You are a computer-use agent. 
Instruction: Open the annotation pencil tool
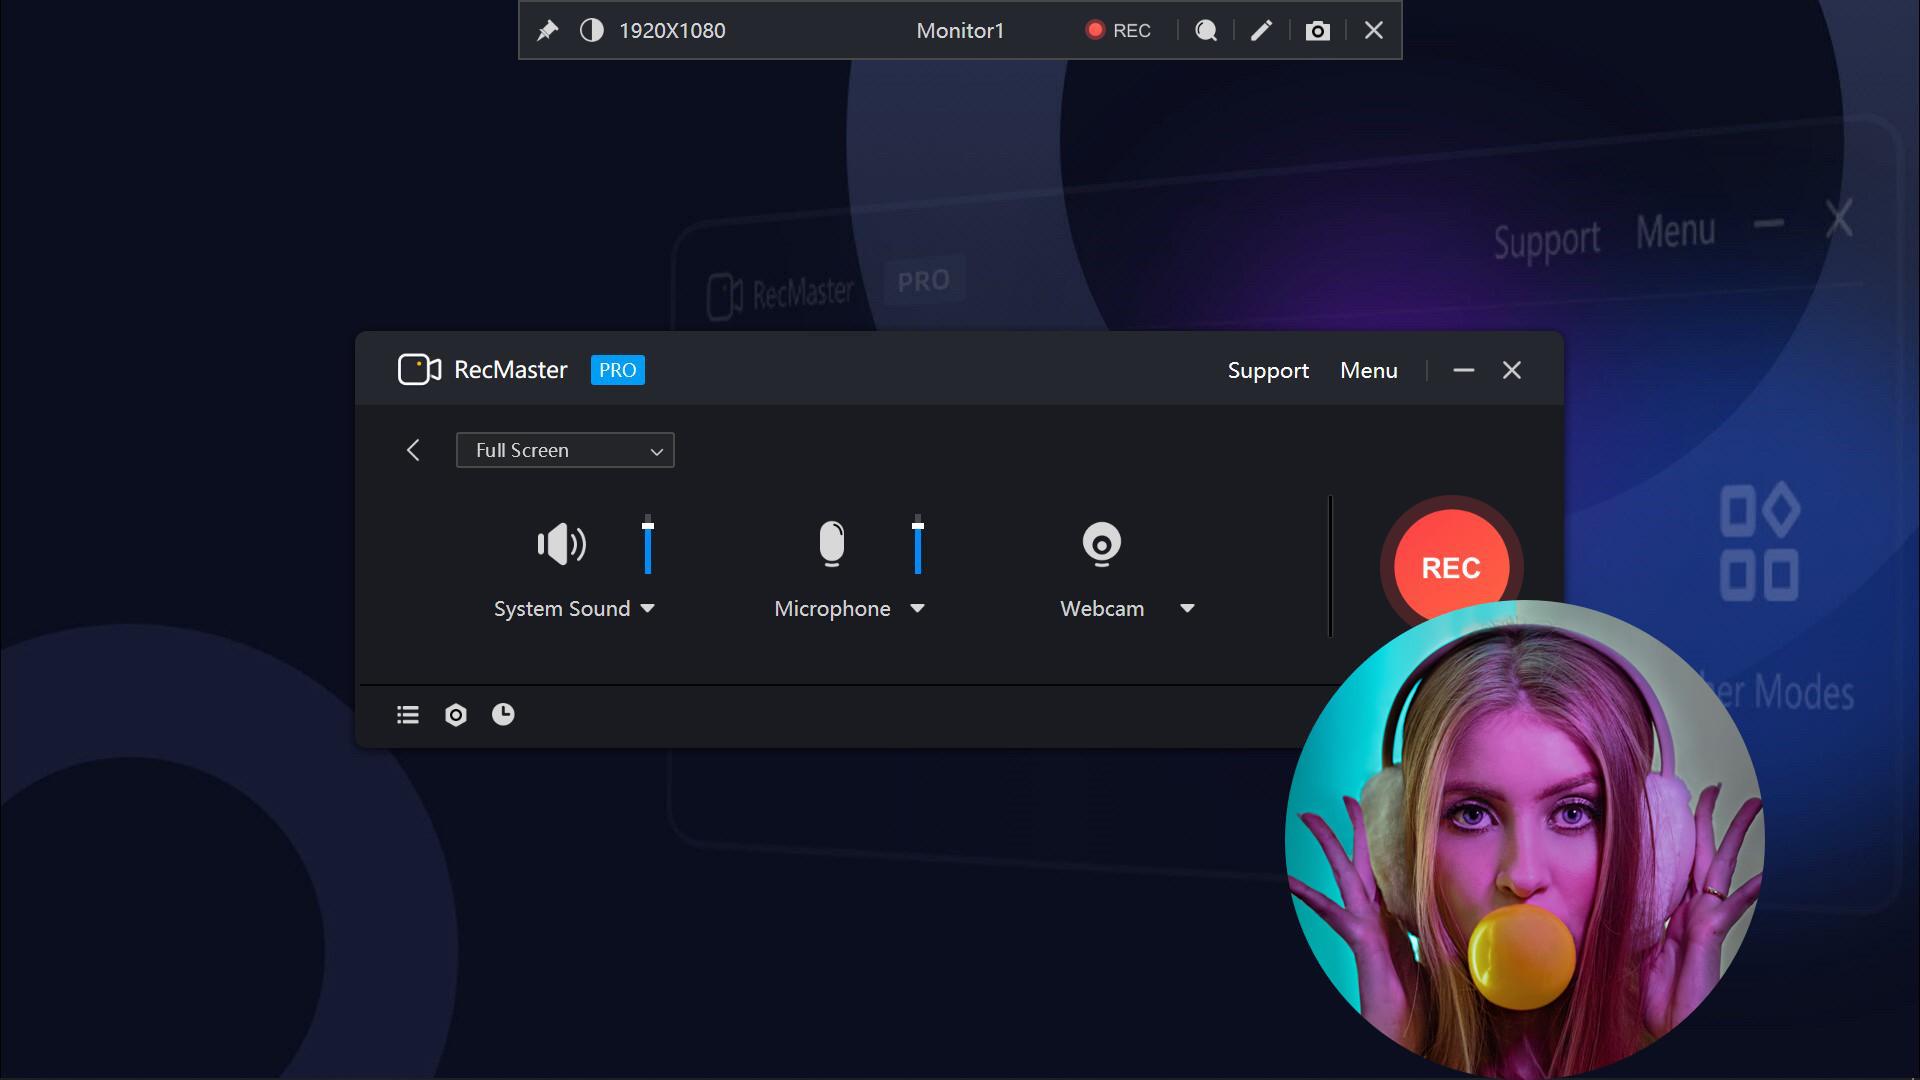[1261, 30]
